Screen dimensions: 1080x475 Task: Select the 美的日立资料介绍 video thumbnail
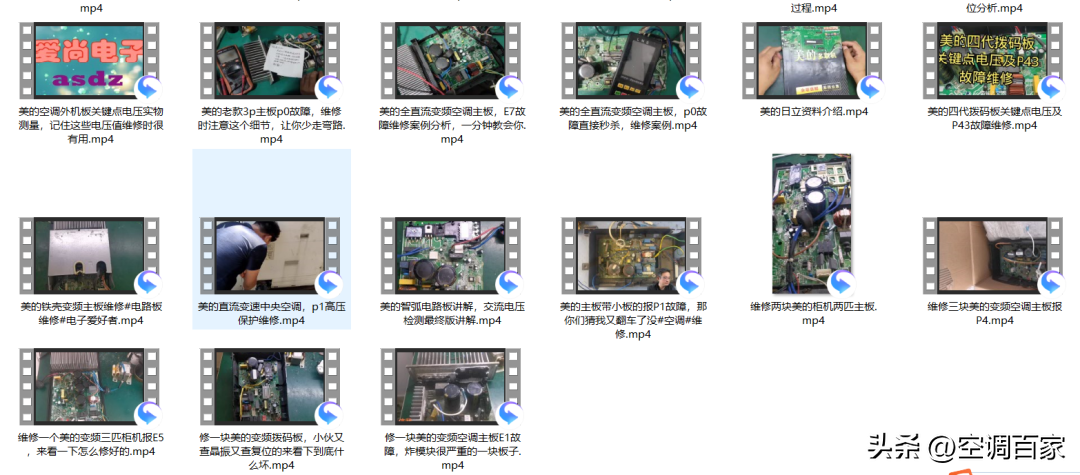point(812,60)
